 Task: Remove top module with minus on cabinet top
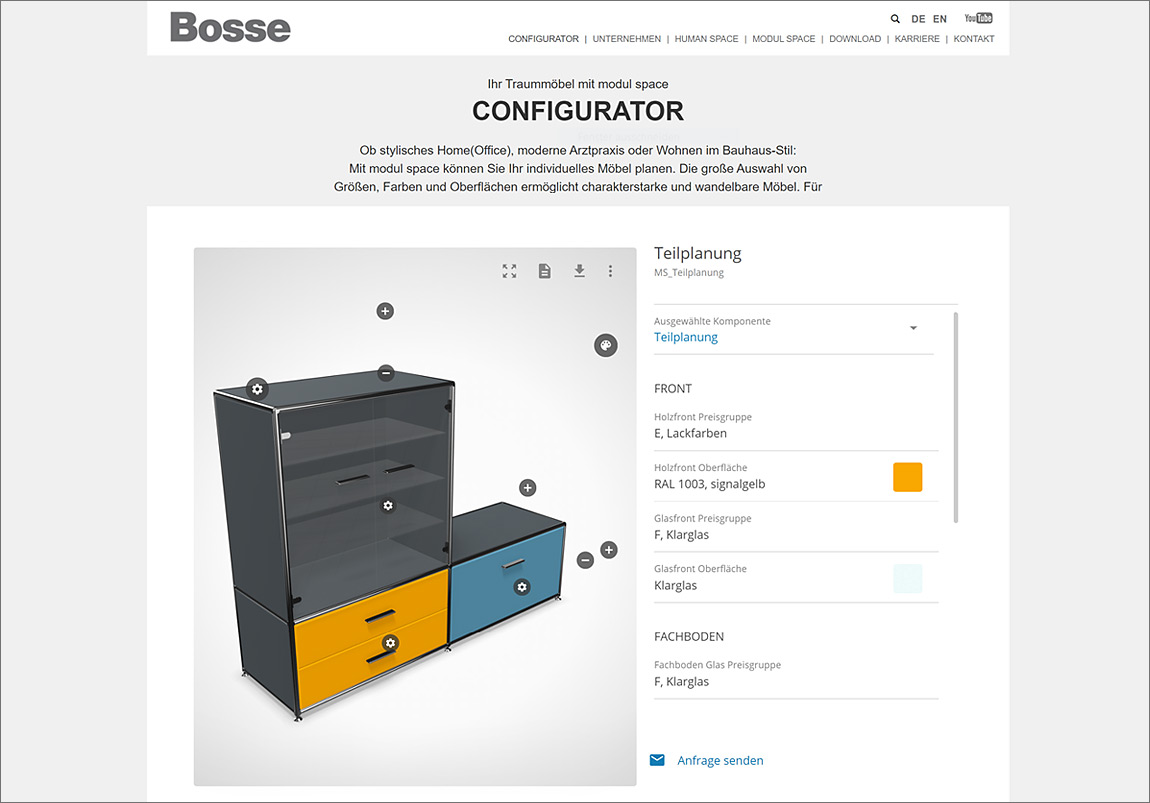pos(386,373)
